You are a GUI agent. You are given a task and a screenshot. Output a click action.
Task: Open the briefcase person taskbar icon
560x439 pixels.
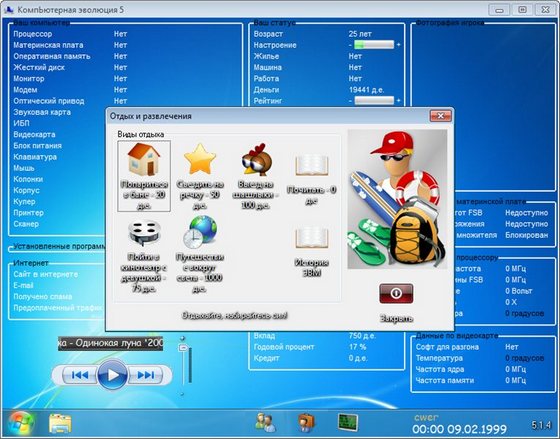pos(306,423)
